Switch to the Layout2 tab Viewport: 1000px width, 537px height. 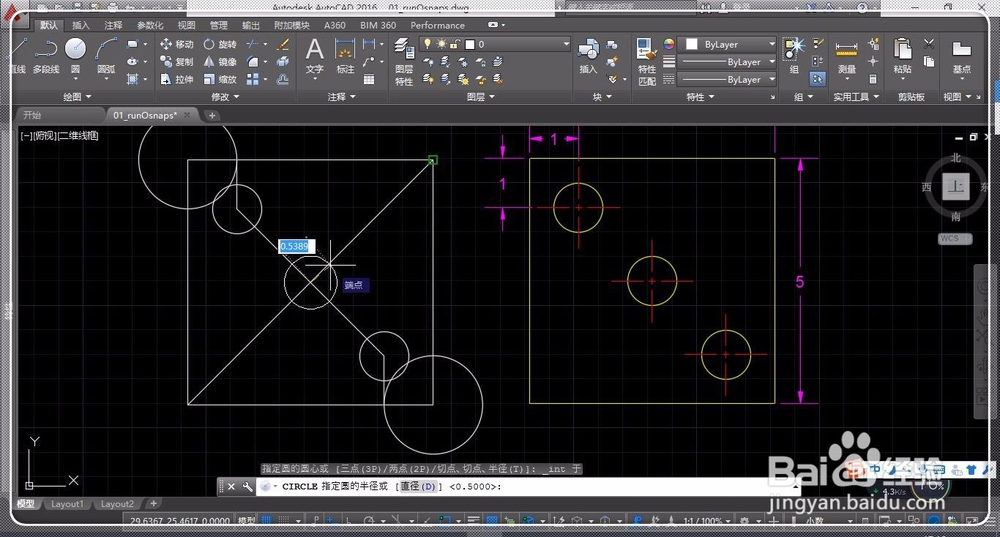(117, 504)
